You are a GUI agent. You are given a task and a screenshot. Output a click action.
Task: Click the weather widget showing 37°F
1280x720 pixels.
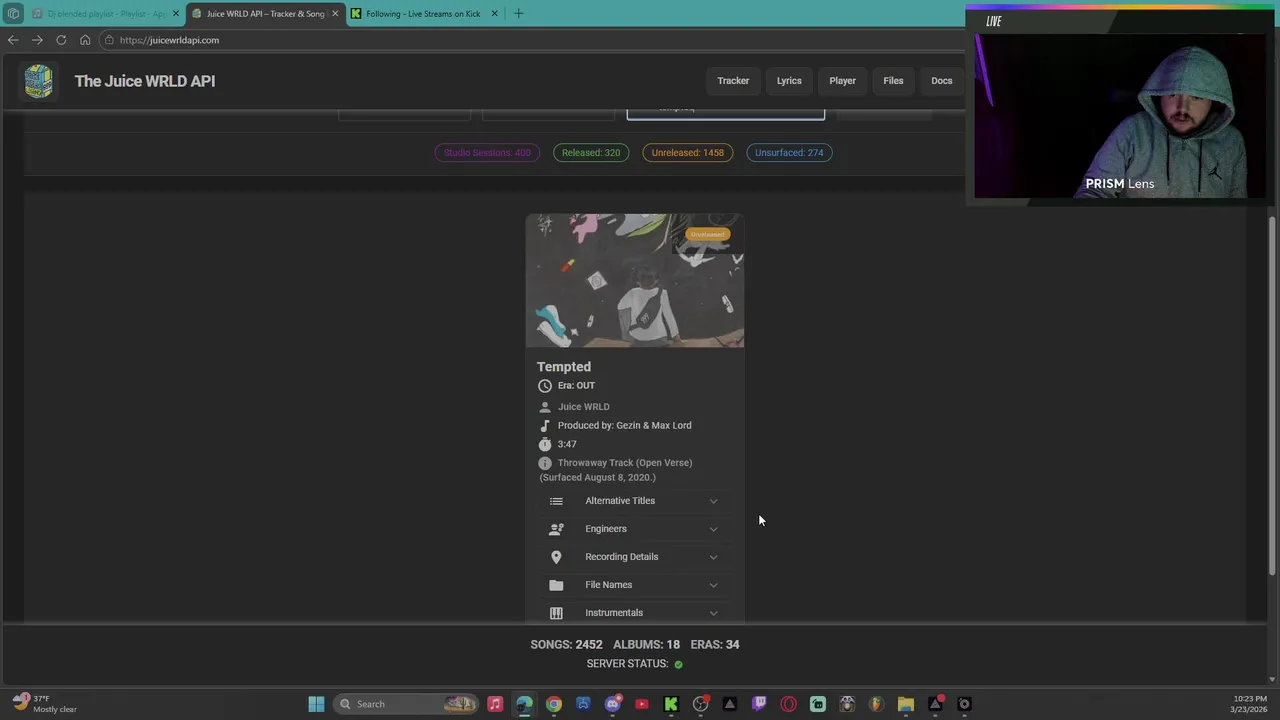coord(44,704)
